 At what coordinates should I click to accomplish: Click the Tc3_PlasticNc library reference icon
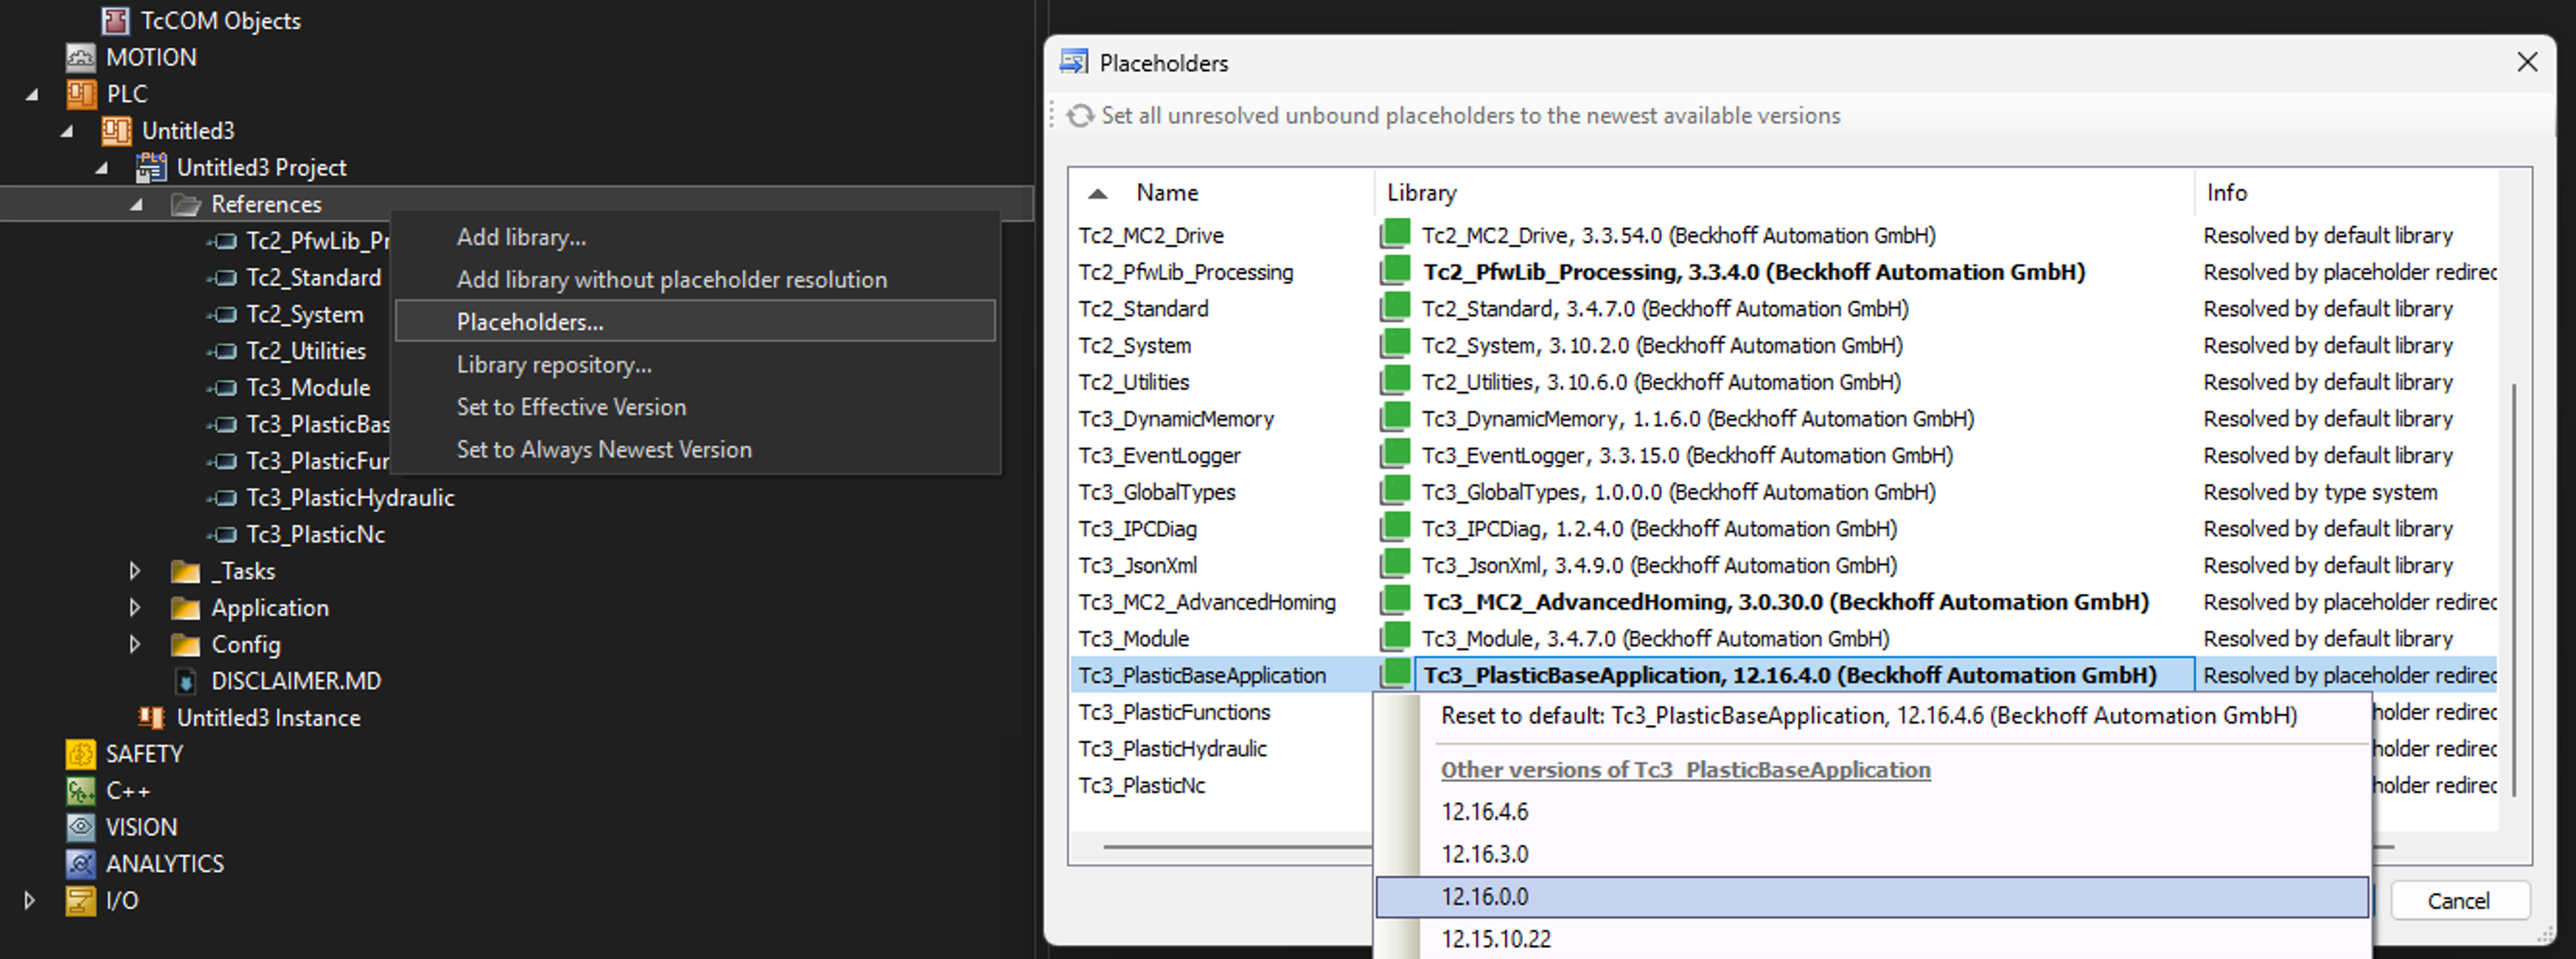[x=223, y=534]
